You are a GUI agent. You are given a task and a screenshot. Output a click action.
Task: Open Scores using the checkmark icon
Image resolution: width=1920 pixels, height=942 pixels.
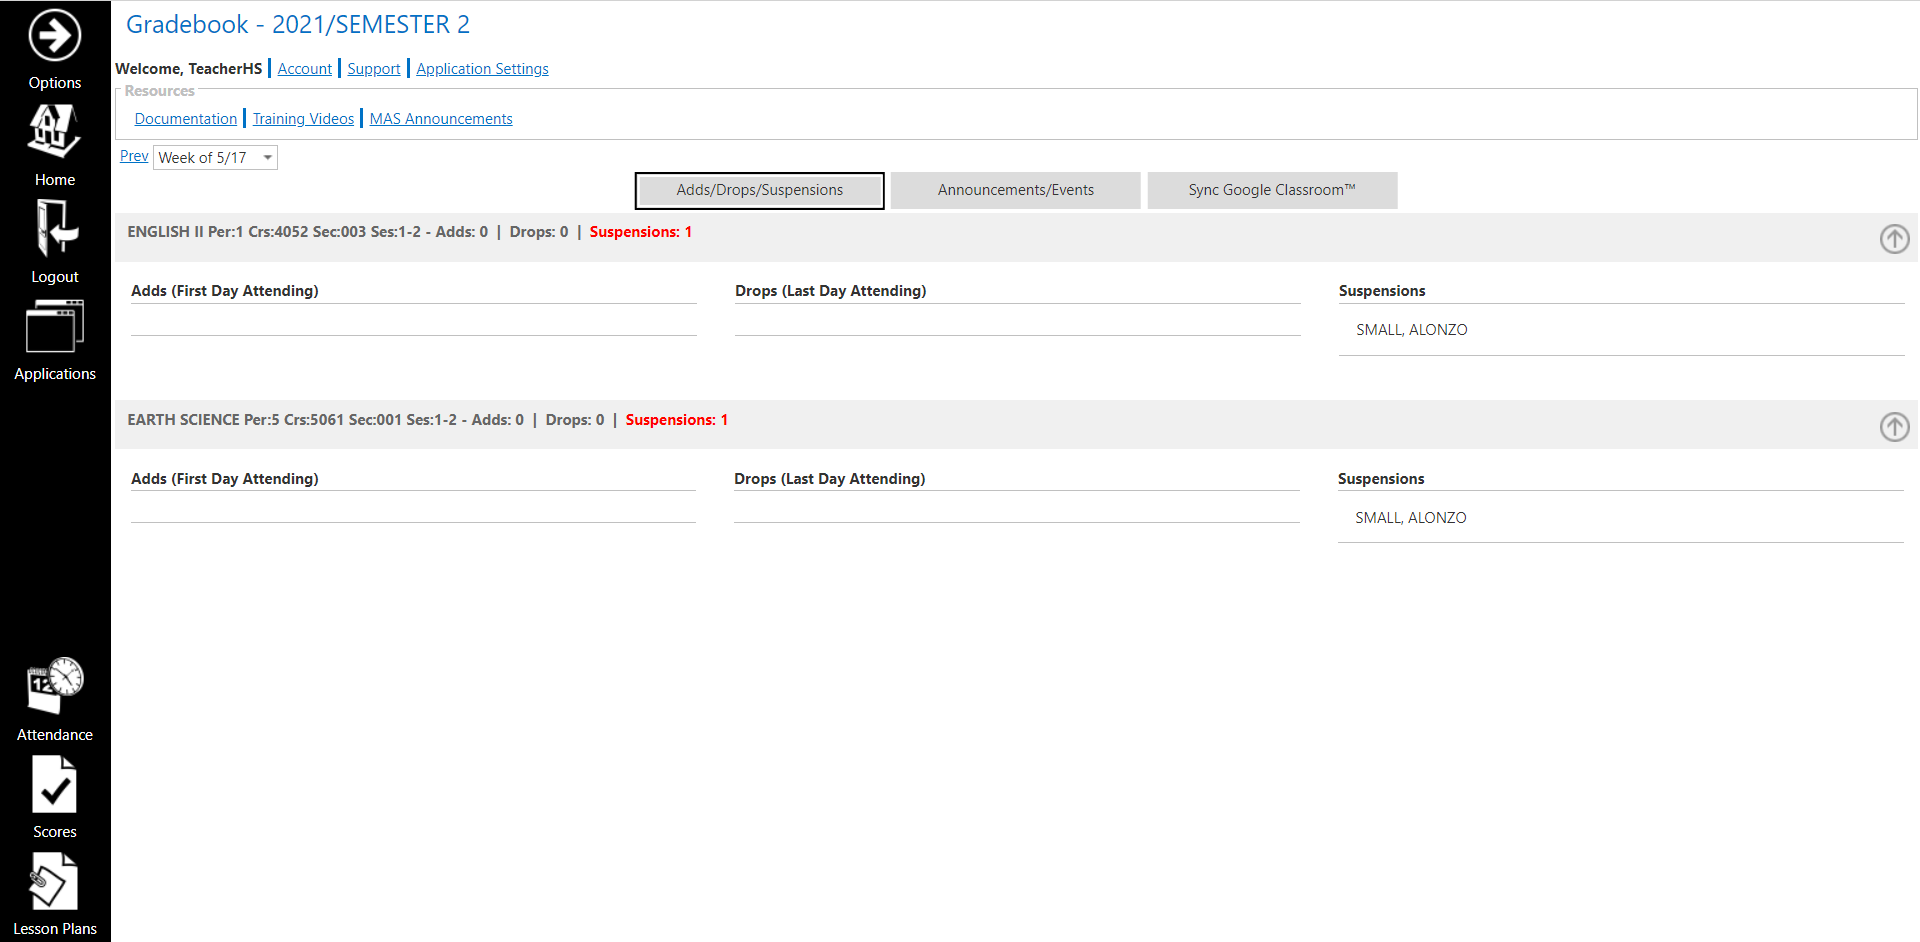55,785
